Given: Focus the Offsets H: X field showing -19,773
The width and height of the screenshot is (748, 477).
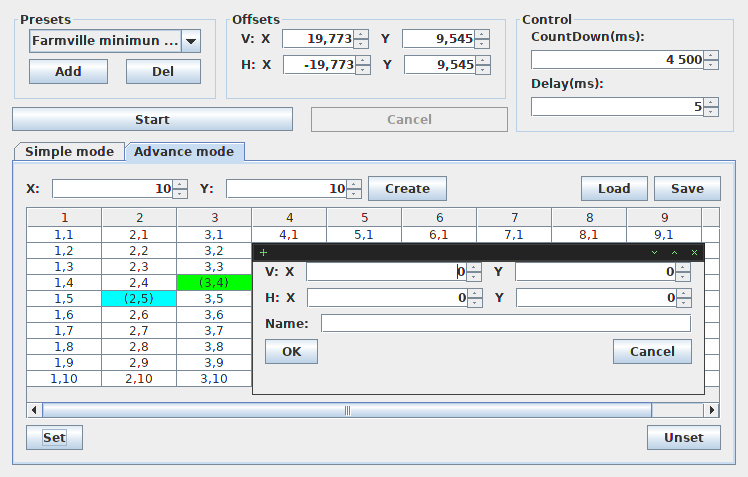Looking at the screenshot, I should click(319, 65).
